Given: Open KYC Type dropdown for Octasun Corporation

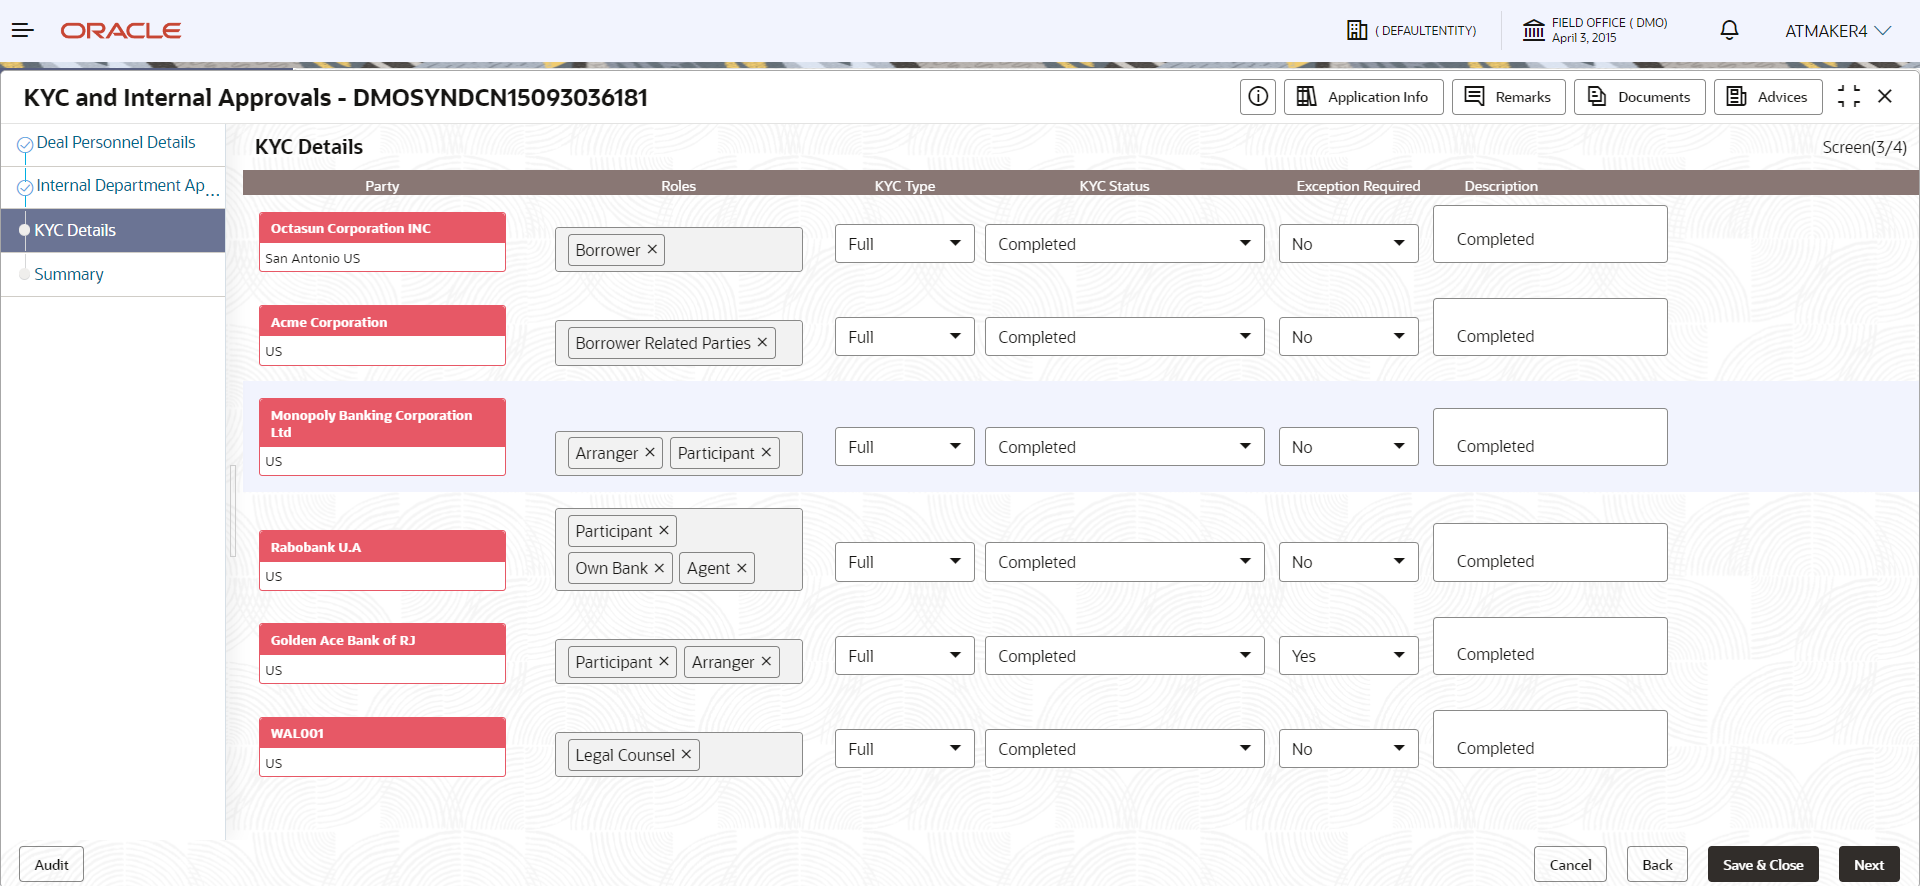Looking at the screenshot, I should [904, 244].
